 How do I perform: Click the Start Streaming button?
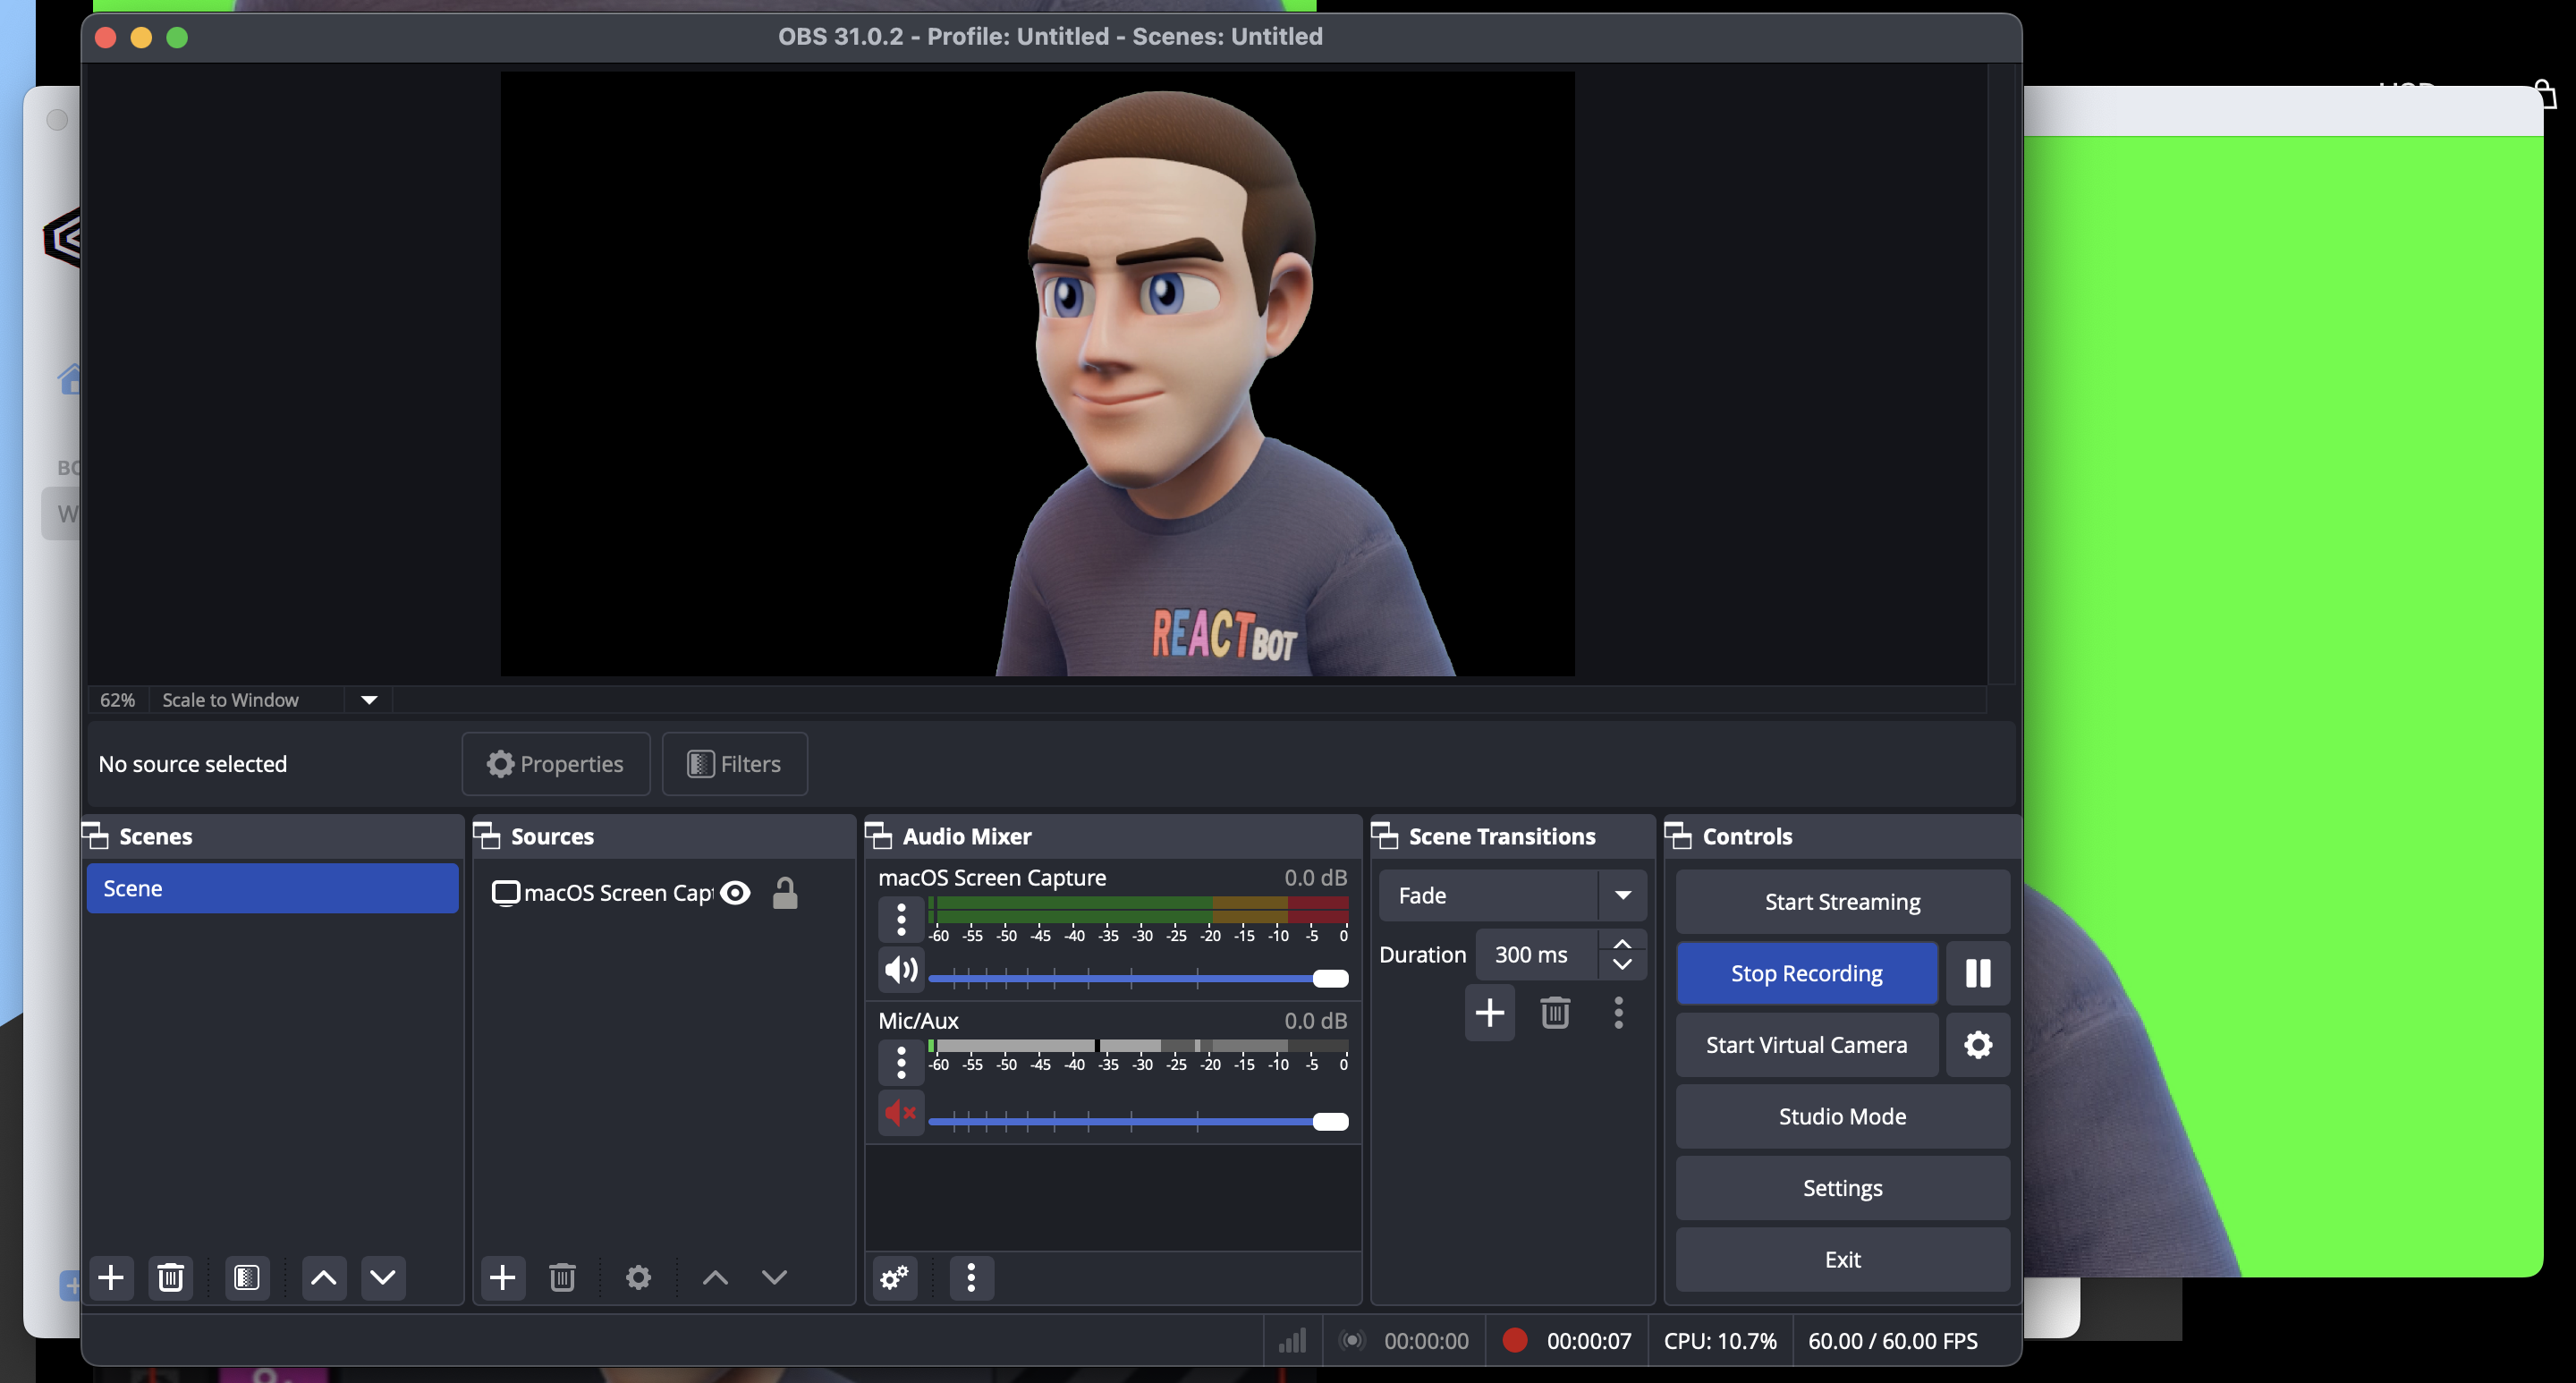click(1841, 901)
